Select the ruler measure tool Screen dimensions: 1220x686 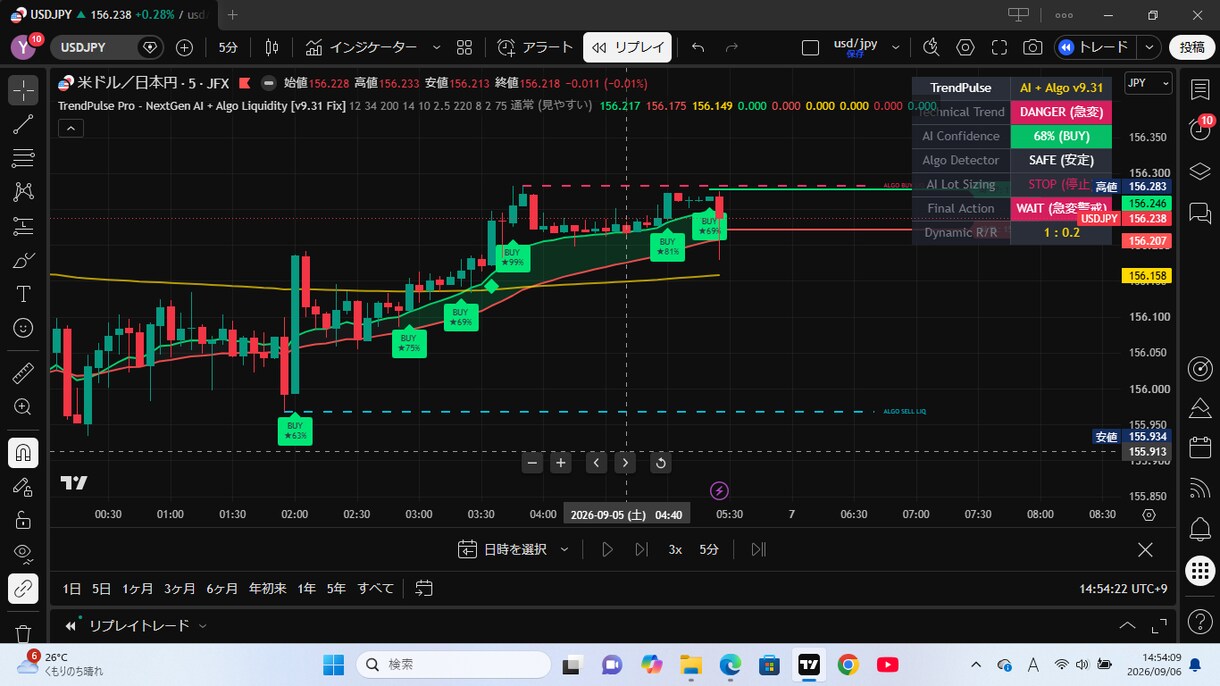pos(23,373)
